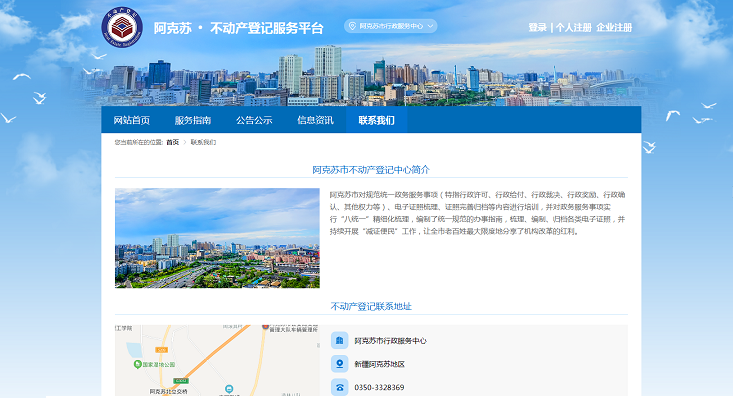Click the 国家湿地公园 green marker on map
The height and width of the screenshot is (398, 733).
tap(137, 364)
